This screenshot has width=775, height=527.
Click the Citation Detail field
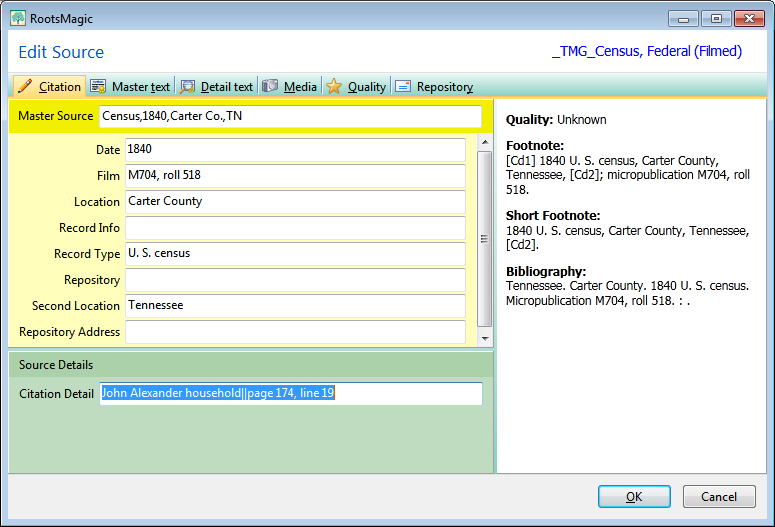291,394
